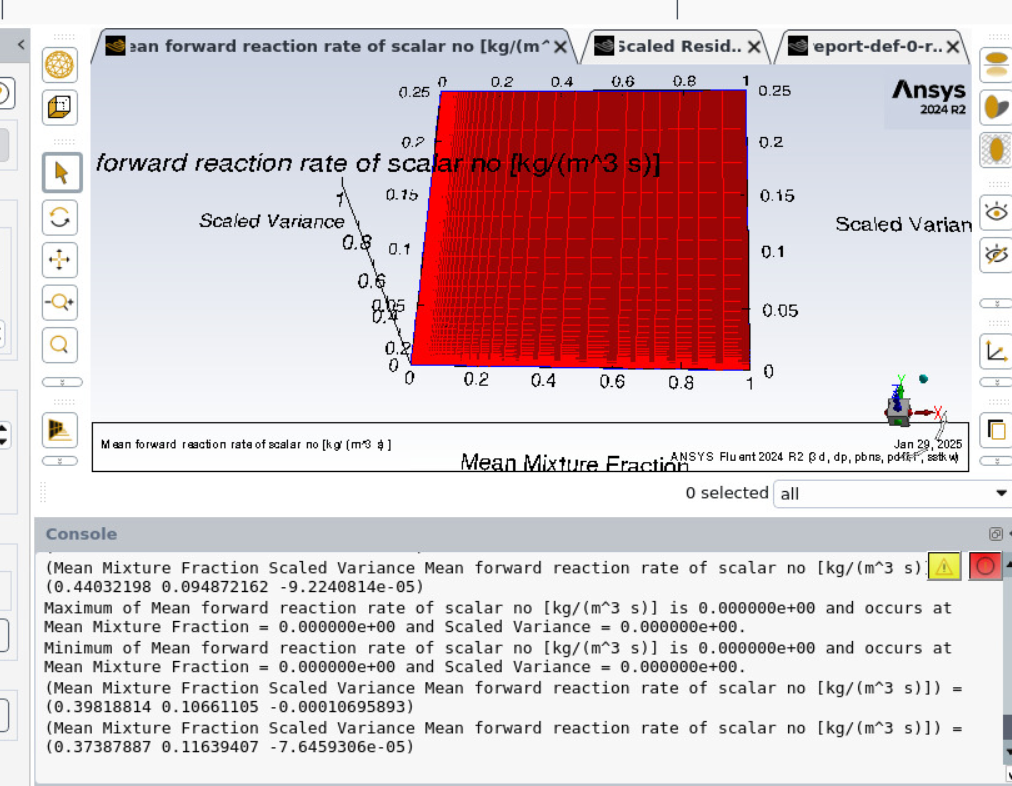This screenshot has width=1012, height=786.
Task: Click the overlapping squares copy icon
Action: point(997,430)
